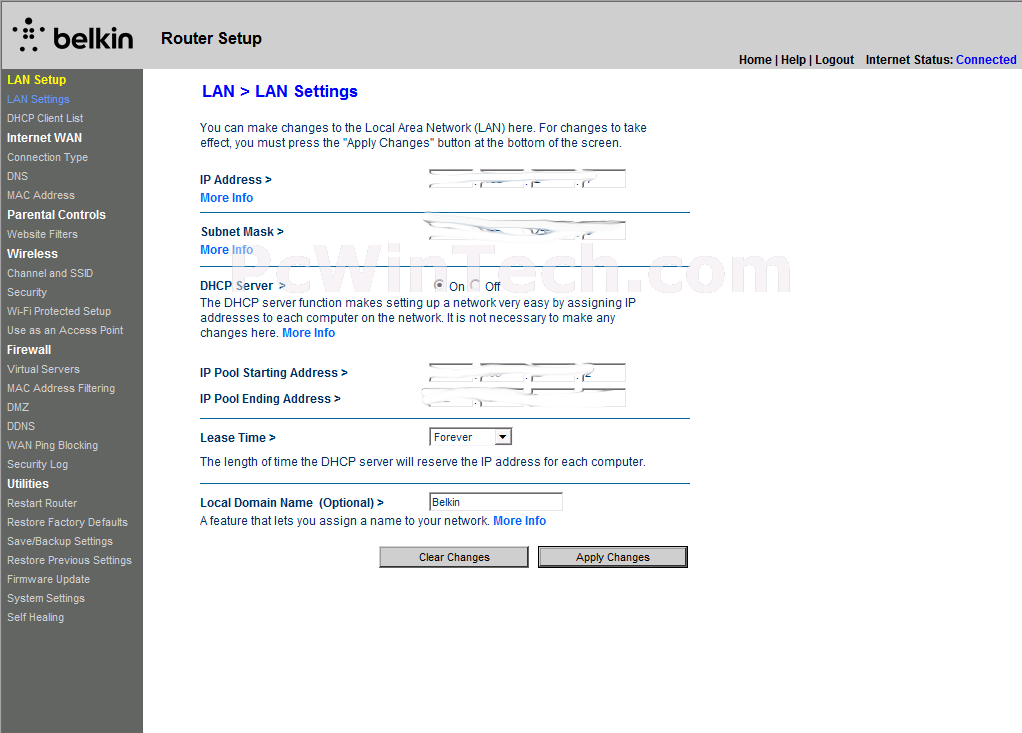This screenshot has width=1022, height=733.
Task: Open MAC Address under Internet WAN
Action: 40,195
